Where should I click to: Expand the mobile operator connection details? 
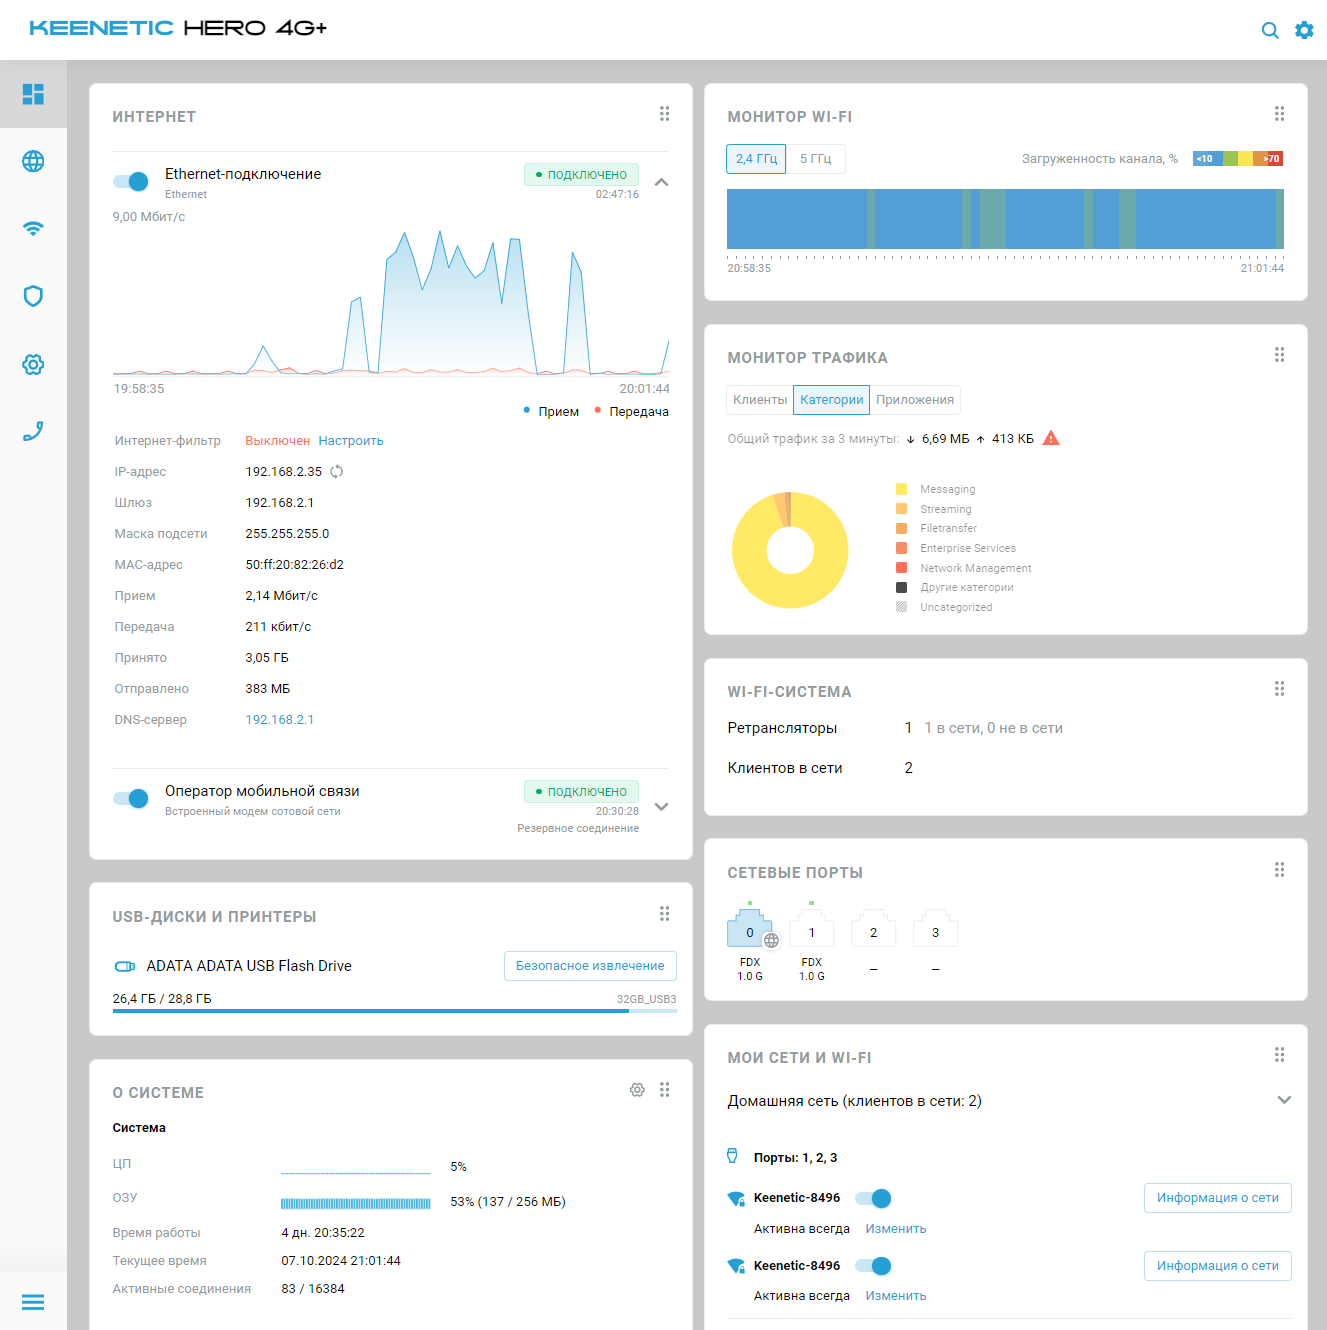tap(661, 806)
